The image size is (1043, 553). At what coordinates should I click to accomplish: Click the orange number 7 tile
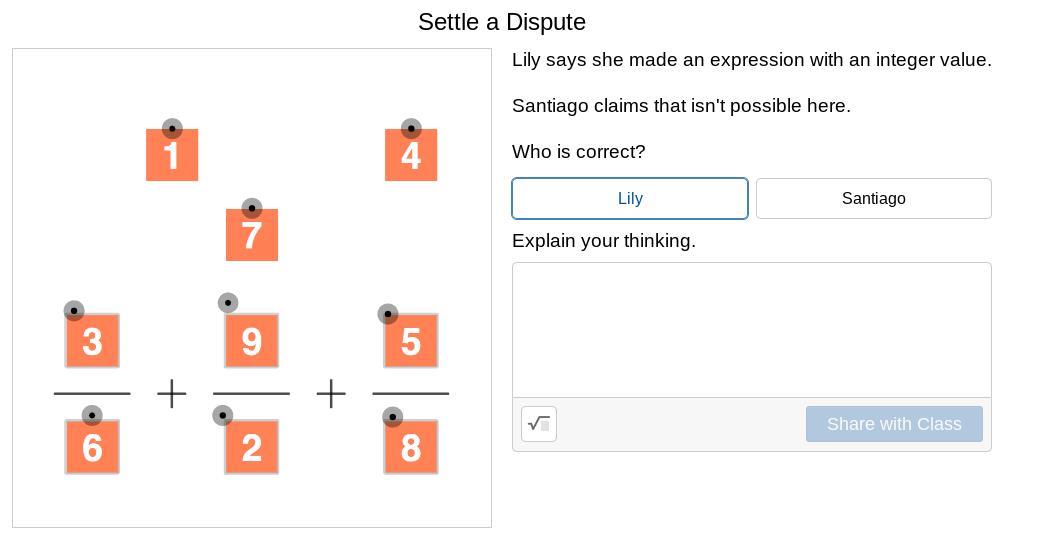(252, 238)
